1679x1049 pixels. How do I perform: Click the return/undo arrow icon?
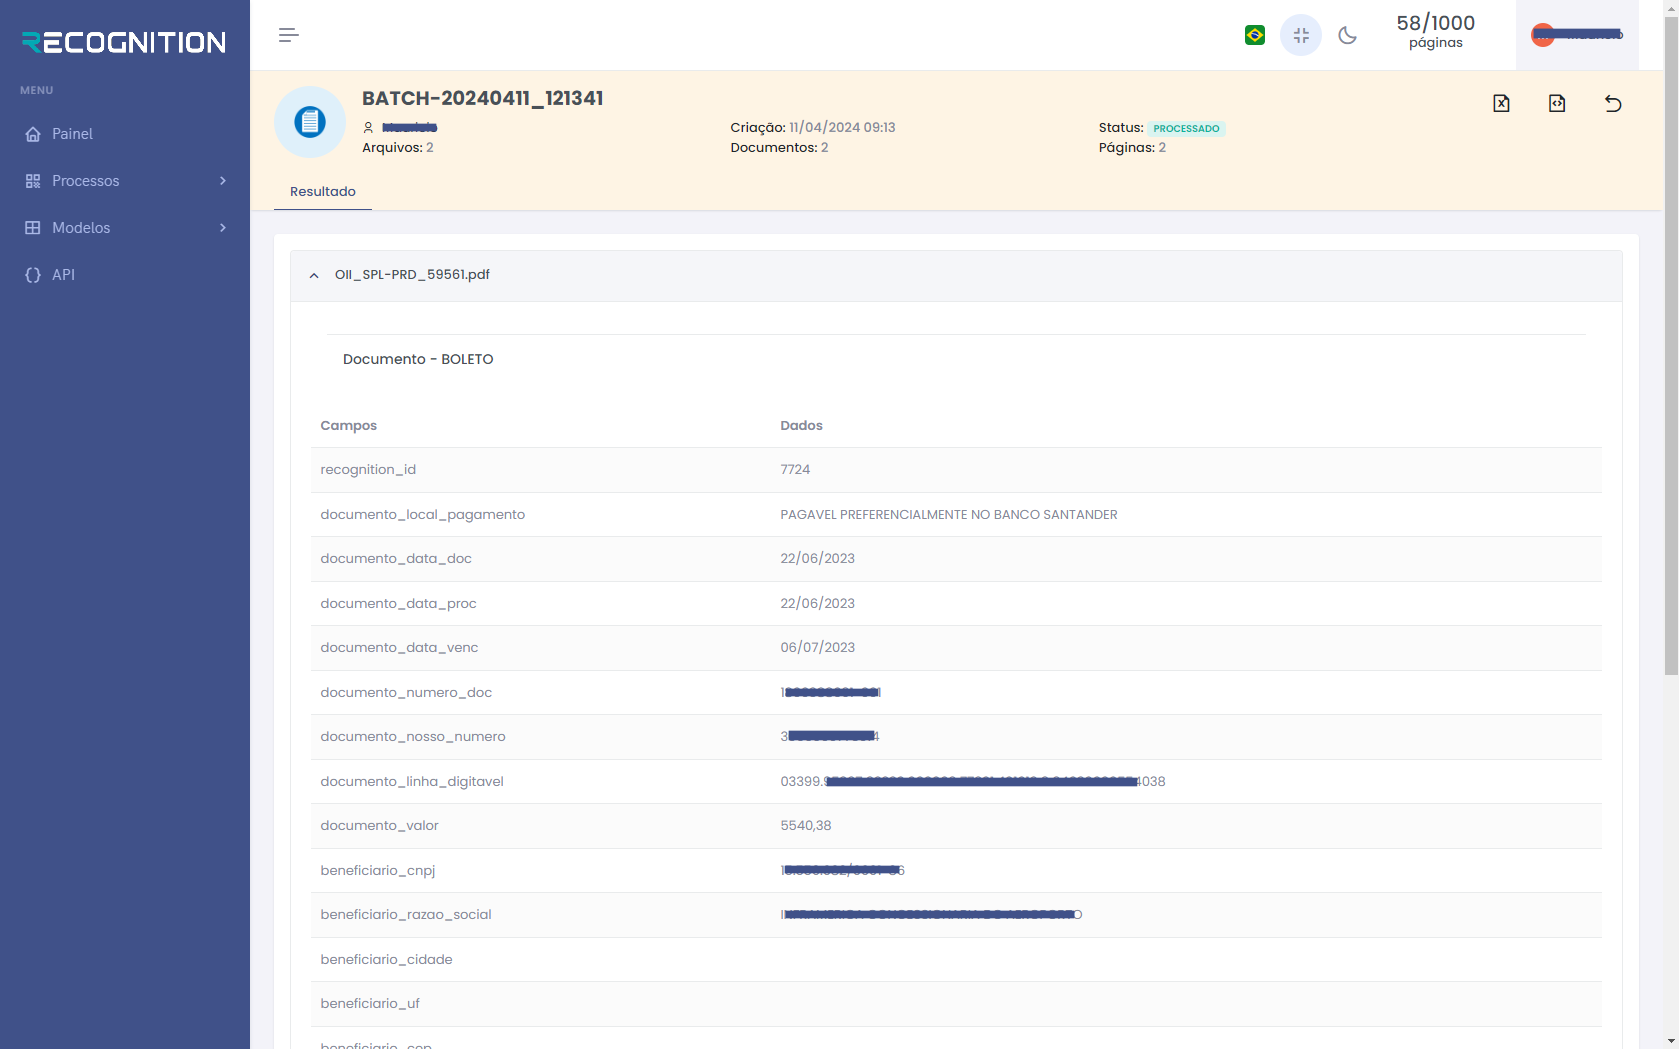pos(1613,103)
